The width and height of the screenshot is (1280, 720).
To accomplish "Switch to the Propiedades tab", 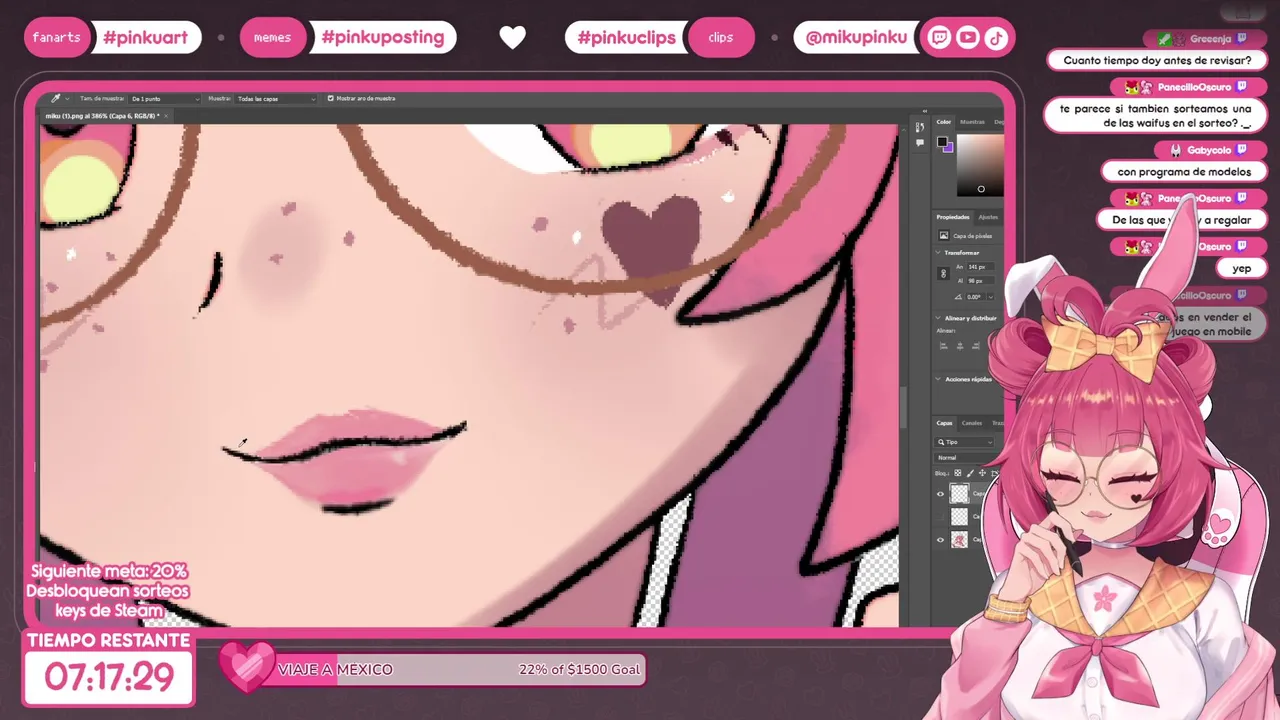I will click(953, 217).
